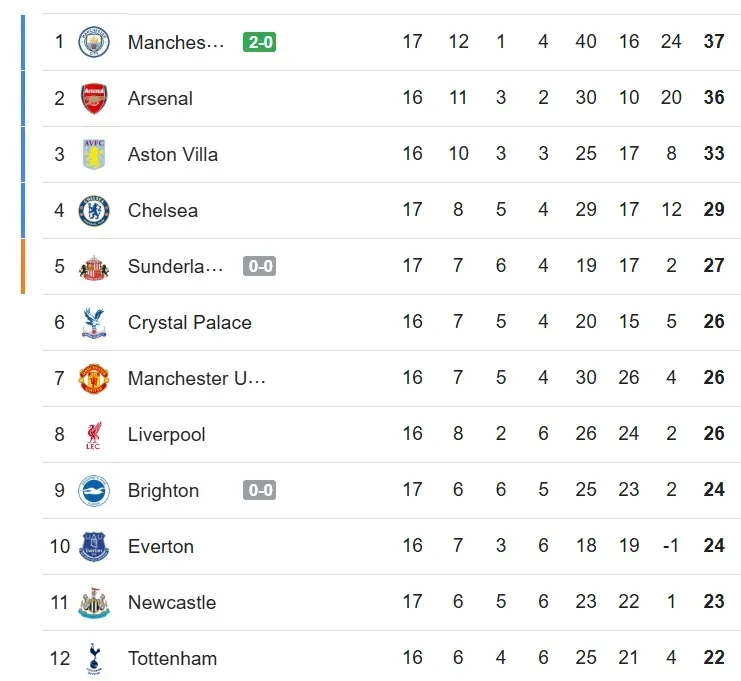
Task: Click the Crystal Palace club crest
Action: click(94, 322)
